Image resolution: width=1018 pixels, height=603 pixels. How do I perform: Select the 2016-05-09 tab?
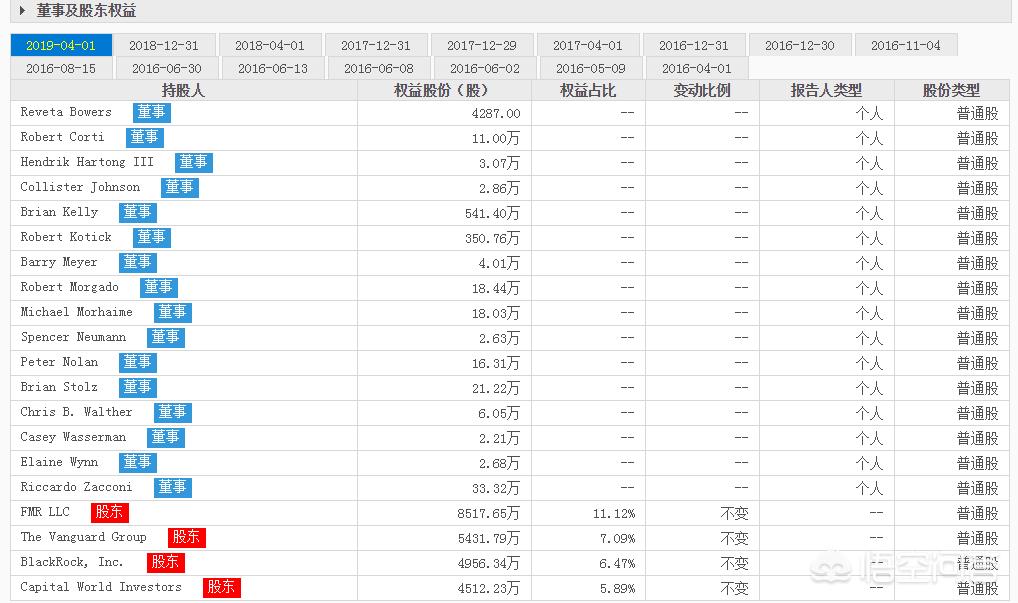591,68
